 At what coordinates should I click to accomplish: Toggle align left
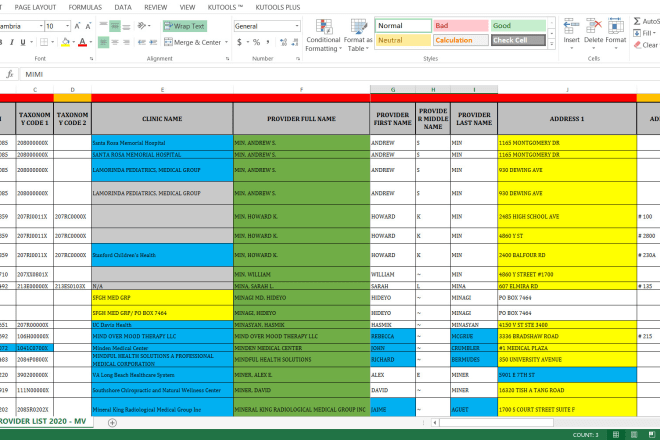[x=103, y=42]
